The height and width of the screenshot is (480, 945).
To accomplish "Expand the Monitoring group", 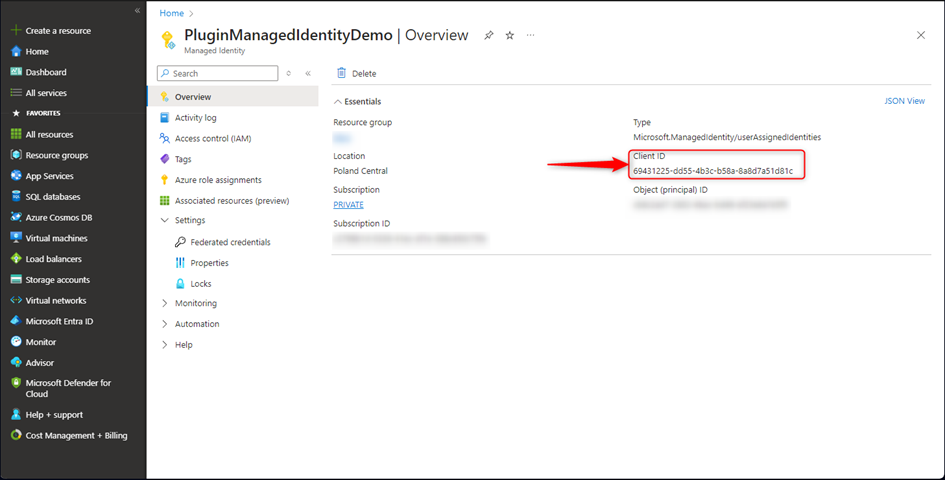I will coord(165,303).
